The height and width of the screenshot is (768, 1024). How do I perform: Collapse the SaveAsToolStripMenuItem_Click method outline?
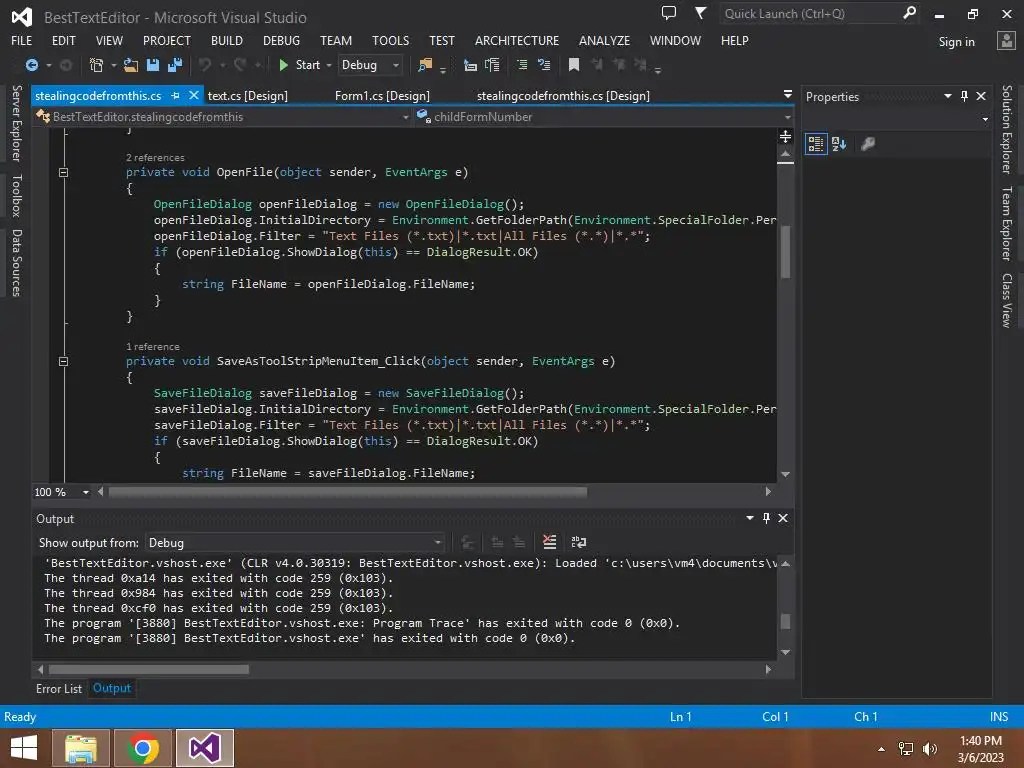tap(63, 361)
